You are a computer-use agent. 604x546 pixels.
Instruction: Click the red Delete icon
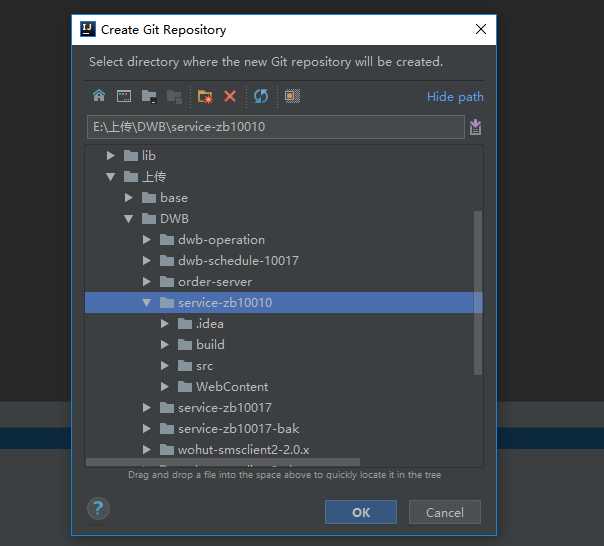tap(230, 96)
